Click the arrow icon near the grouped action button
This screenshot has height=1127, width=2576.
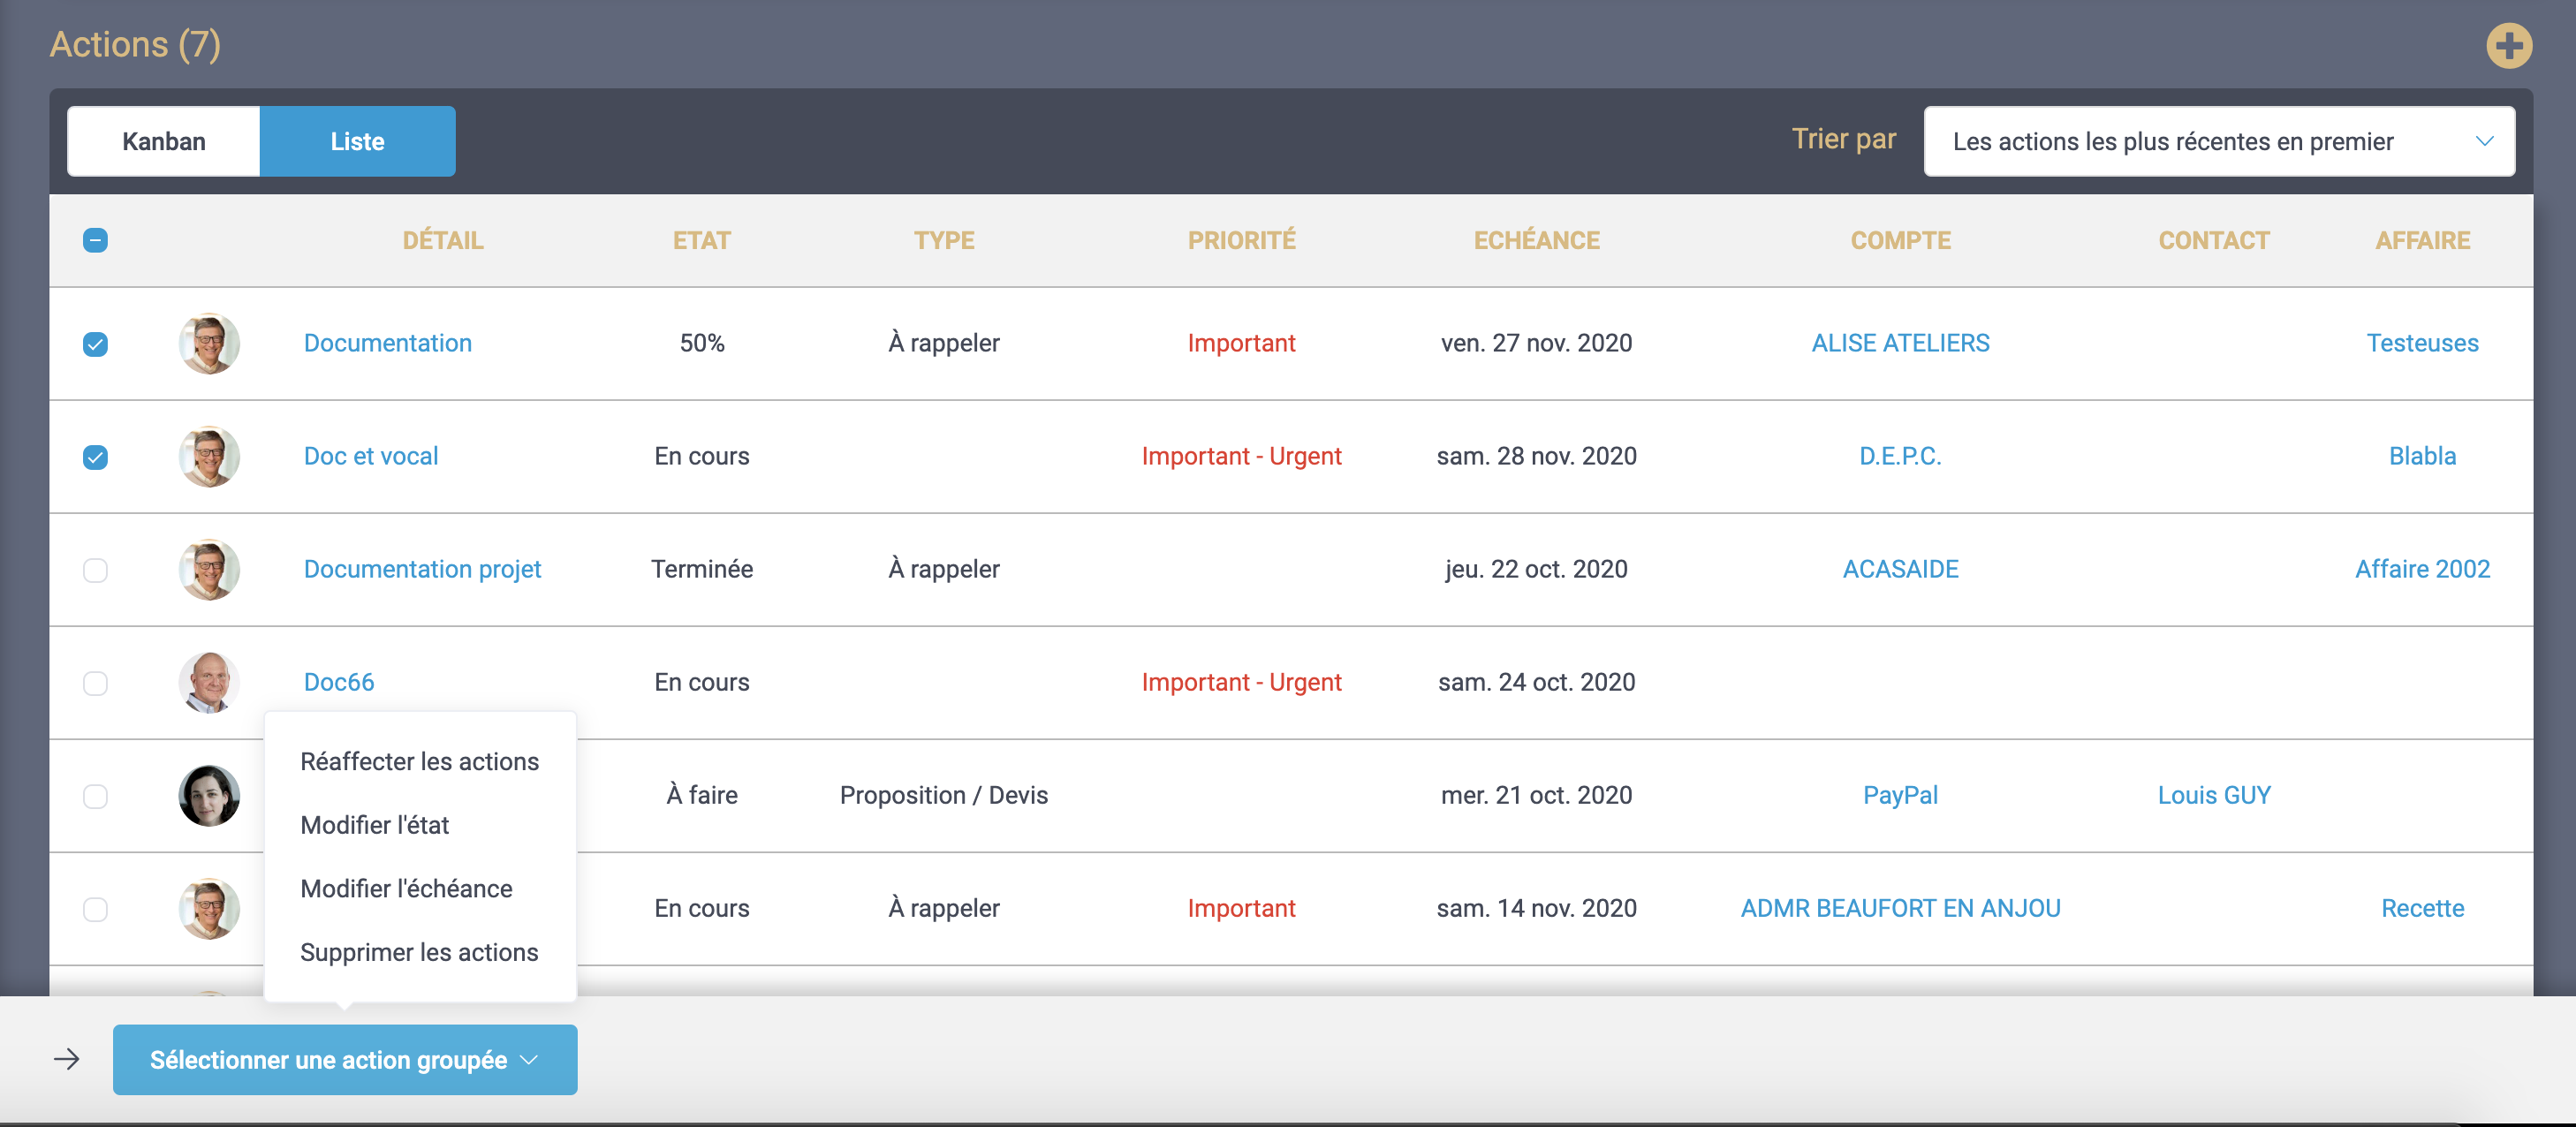pos(66,1059)
